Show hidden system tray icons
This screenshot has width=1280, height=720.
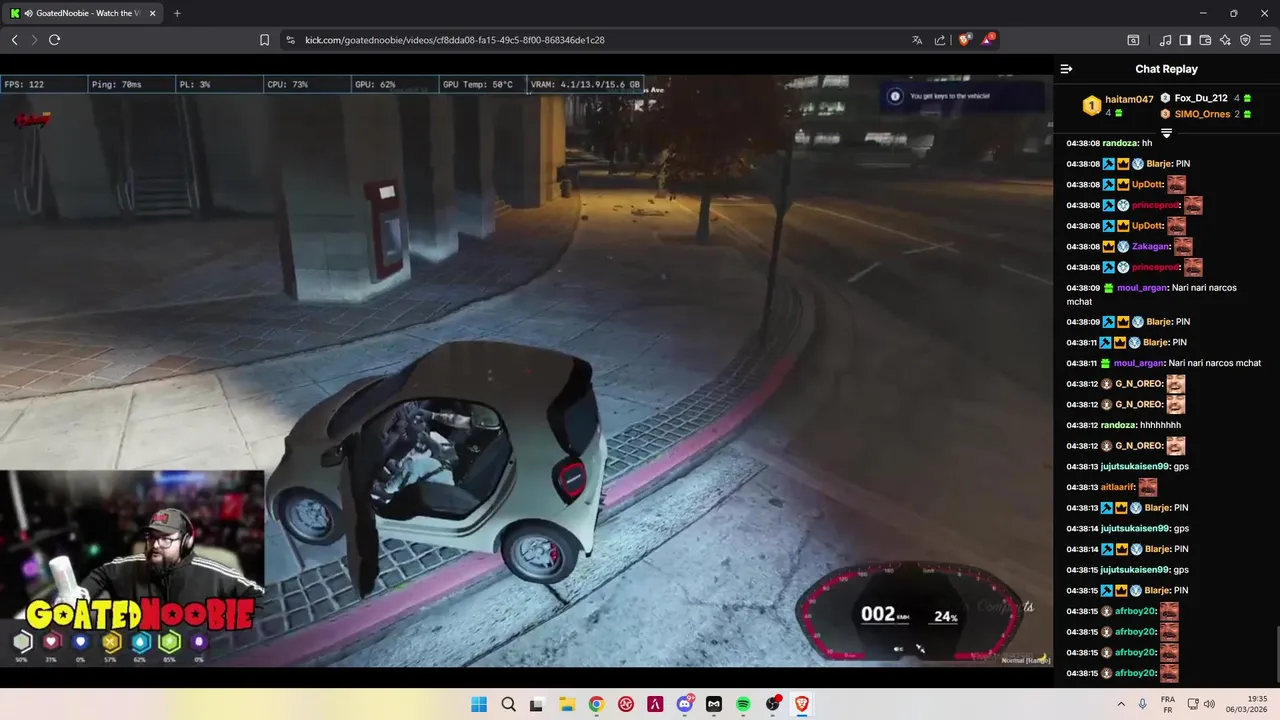coord(1120,704)
